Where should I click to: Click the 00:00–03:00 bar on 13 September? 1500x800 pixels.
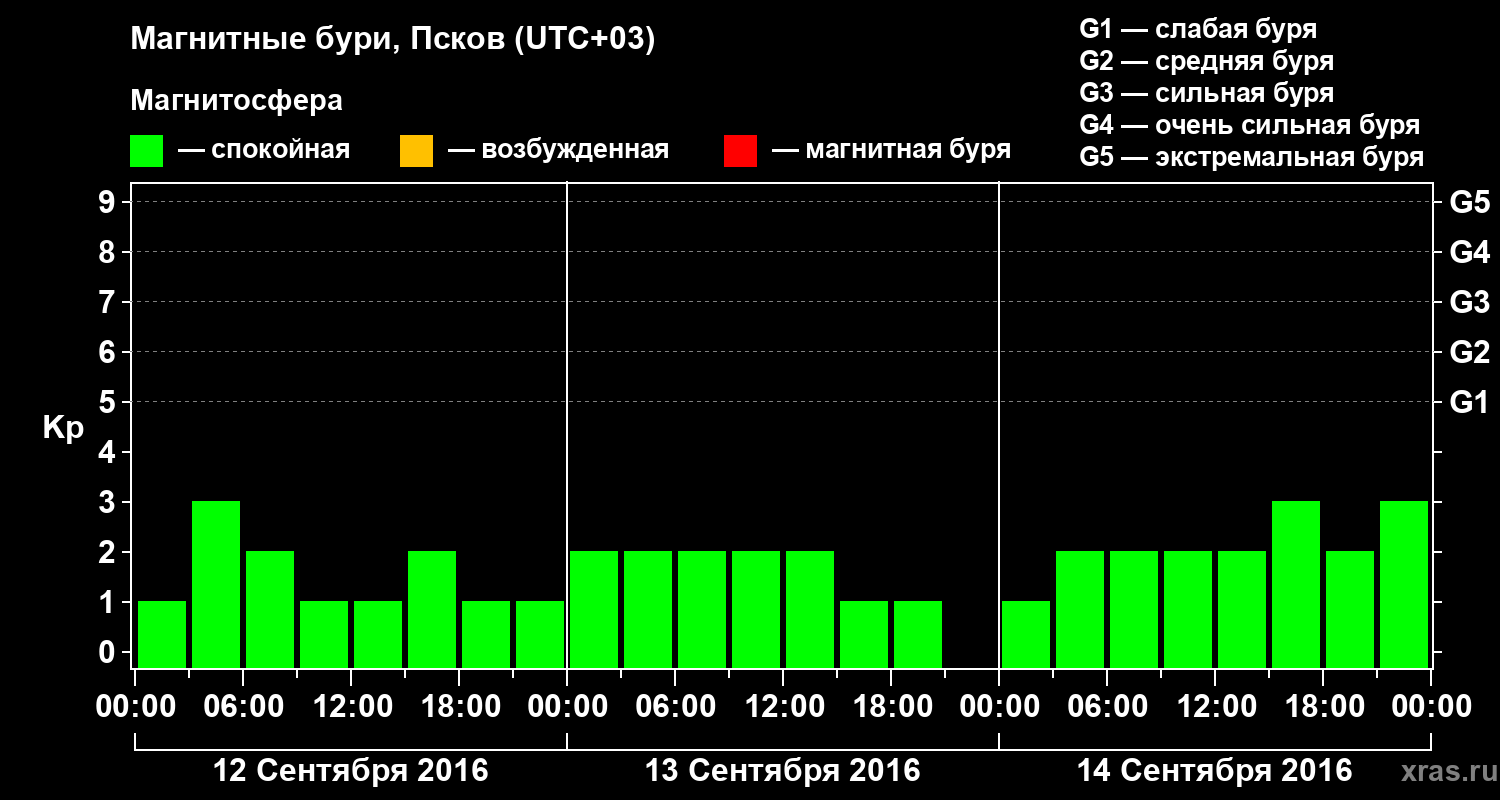(x=594, y=610)
